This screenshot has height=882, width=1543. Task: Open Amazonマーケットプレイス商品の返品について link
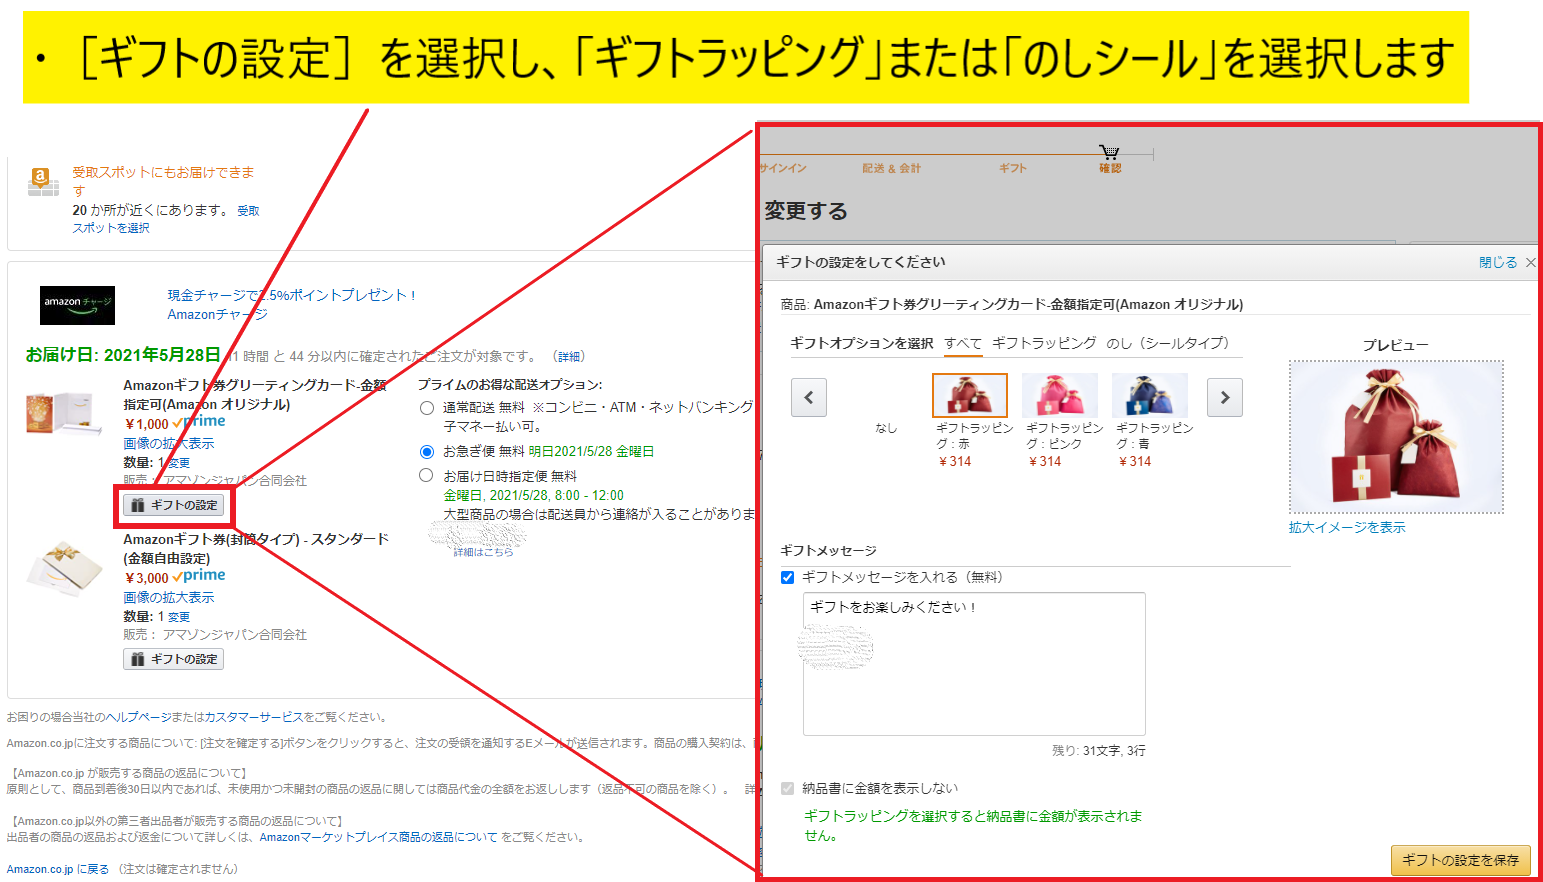click(378, 837)
